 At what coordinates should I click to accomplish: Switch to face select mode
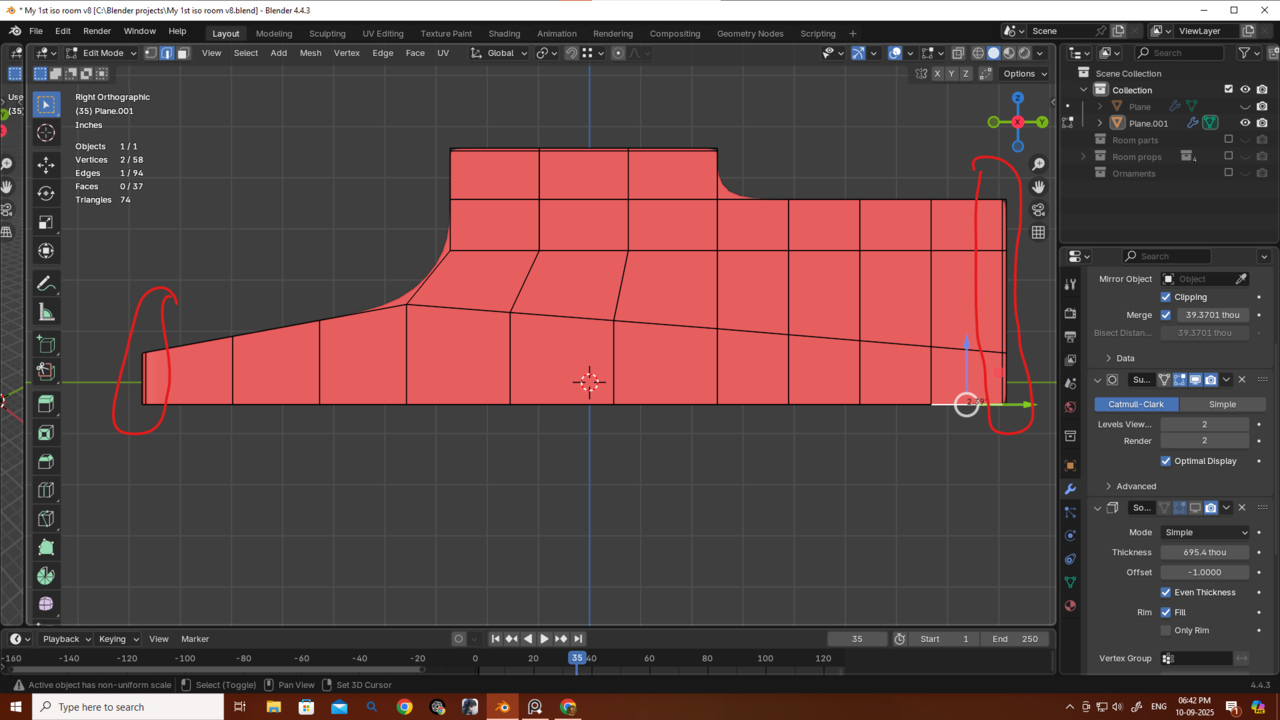(x=183, y=53)
